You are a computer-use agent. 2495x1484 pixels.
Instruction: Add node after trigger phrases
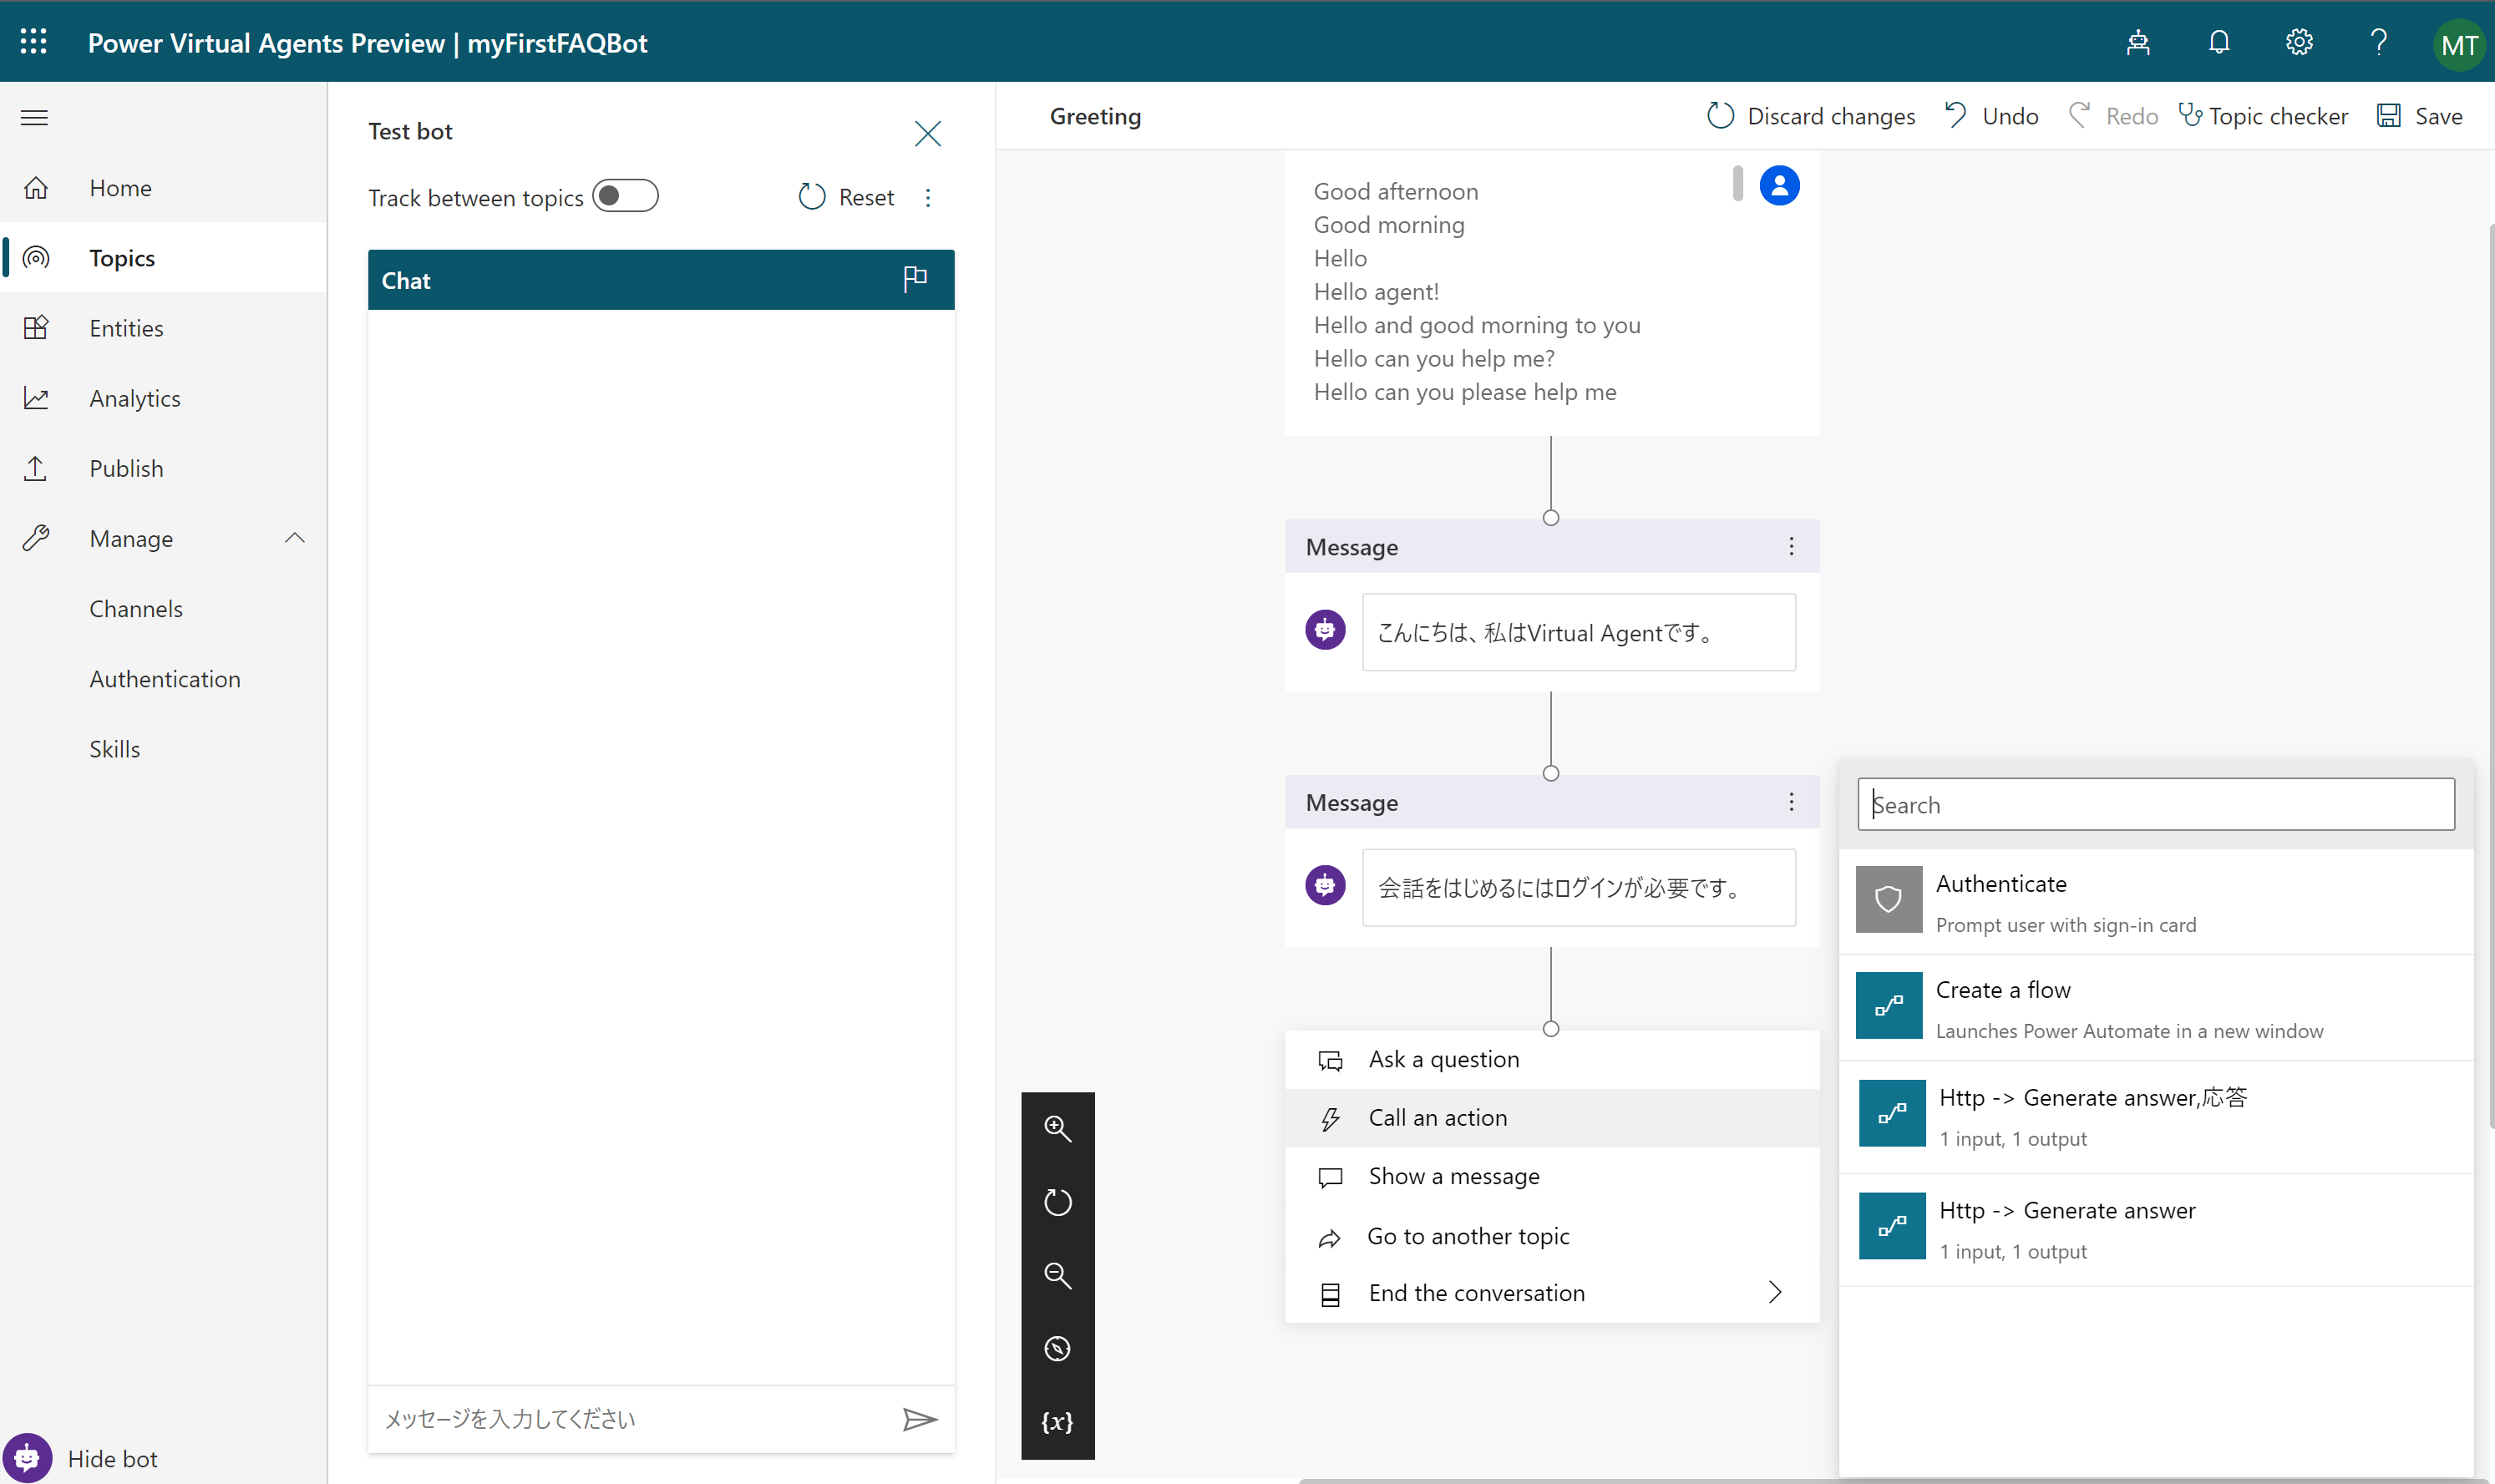(1550, 518)
